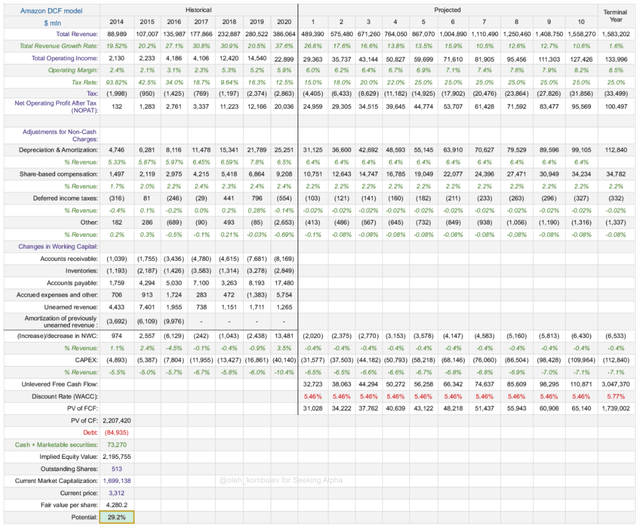Click the 'Unlevered Free Cash Flow' label
This screenshot has width=640, height=528.
(60, 384)
